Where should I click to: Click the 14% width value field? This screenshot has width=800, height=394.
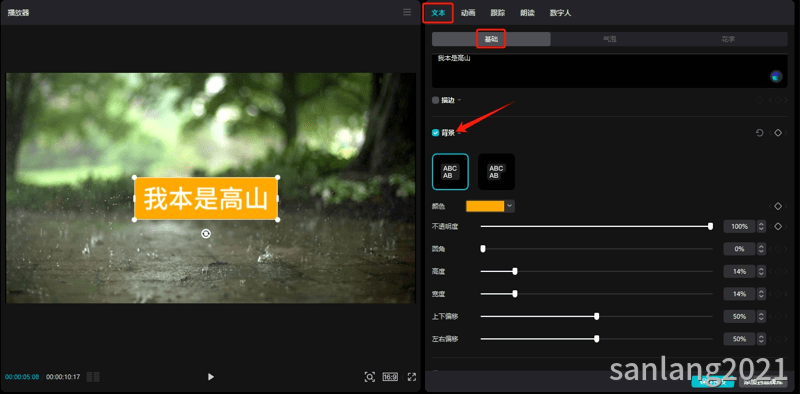[x=739, y=293]
